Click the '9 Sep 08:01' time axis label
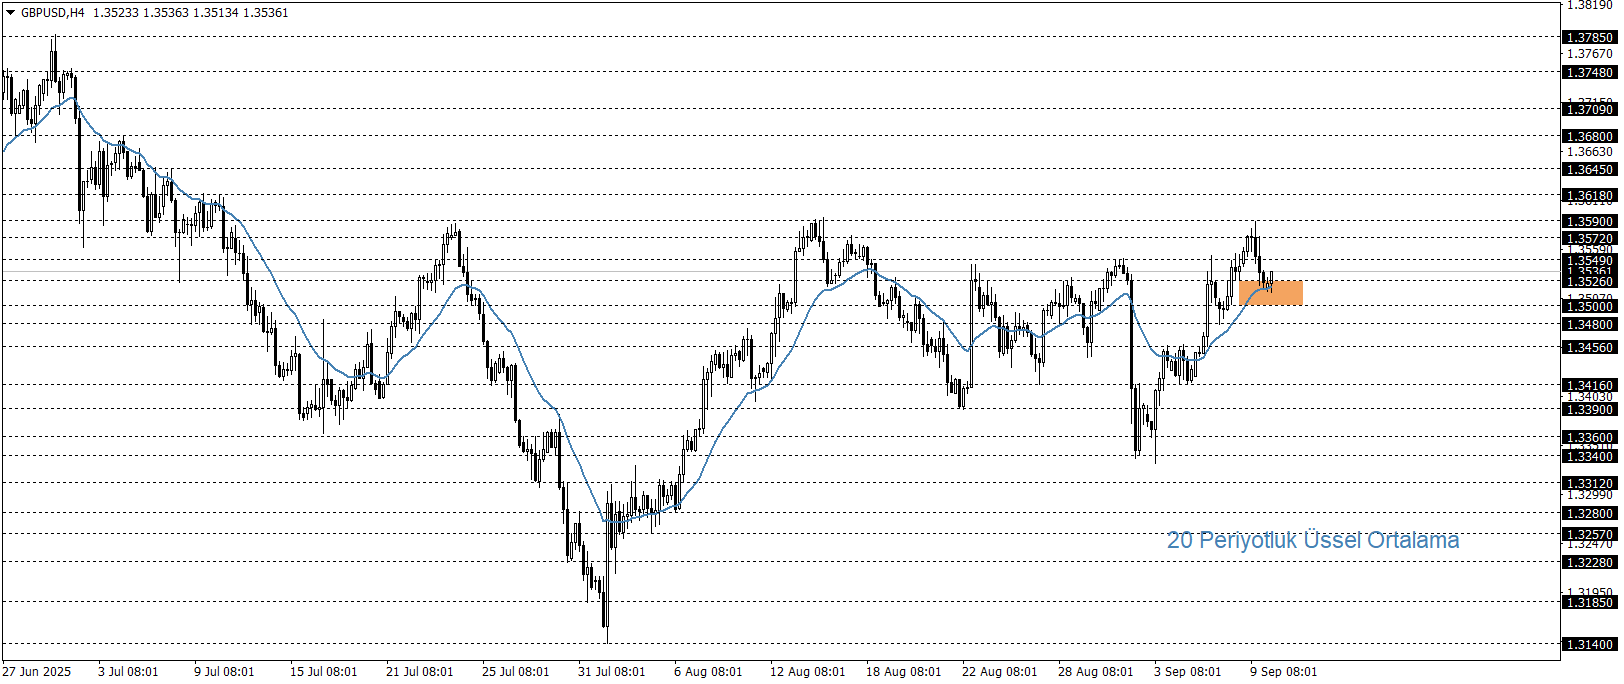 click(1283, 672)
